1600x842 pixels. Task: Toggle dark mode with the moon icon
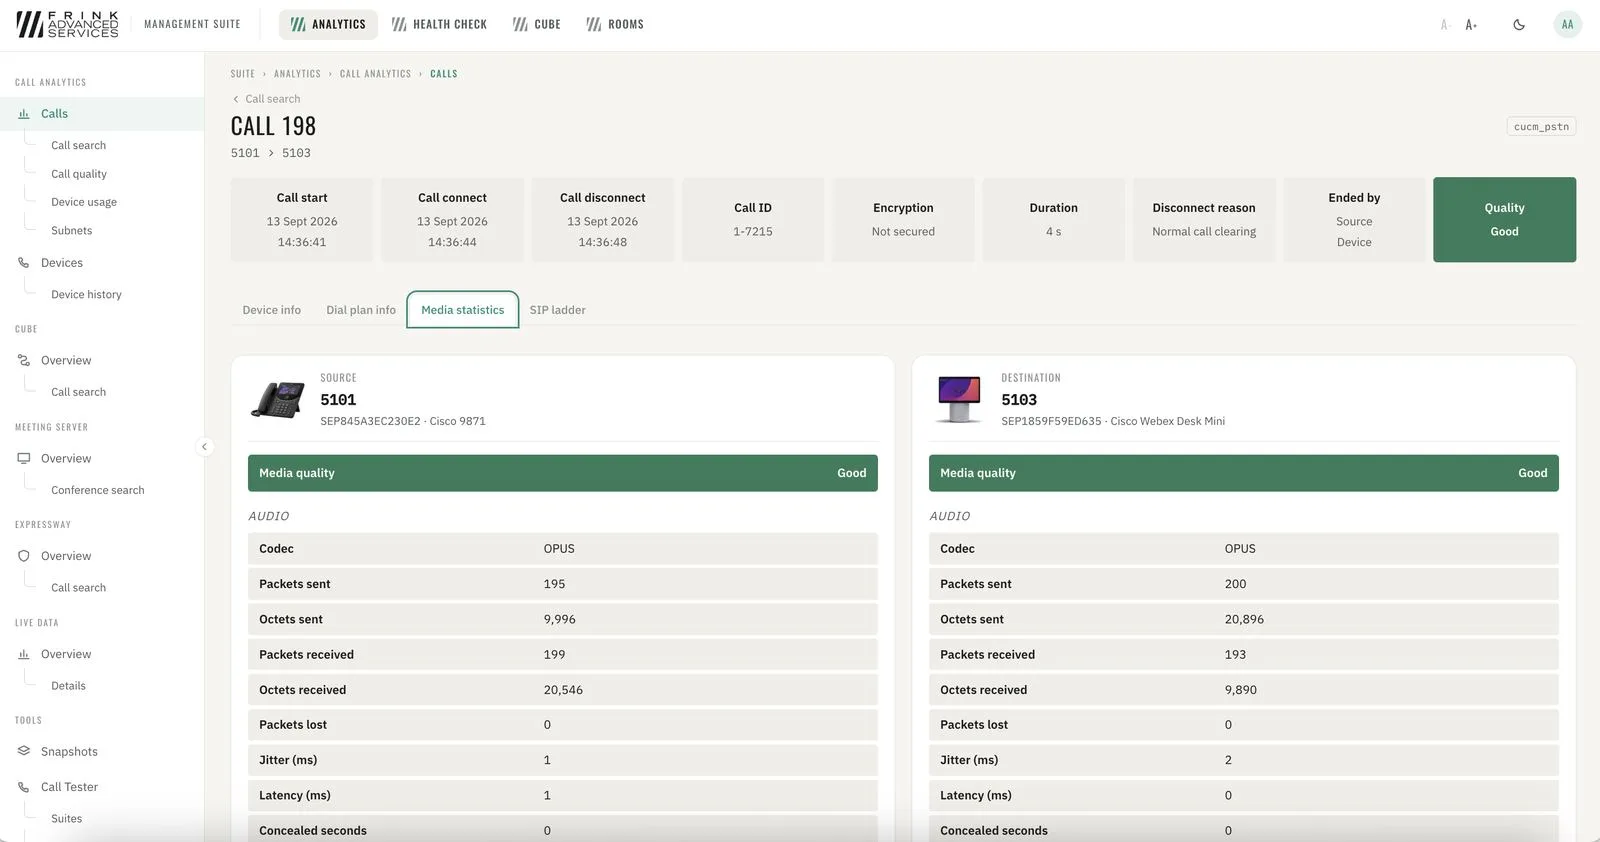click(1519, 25)
